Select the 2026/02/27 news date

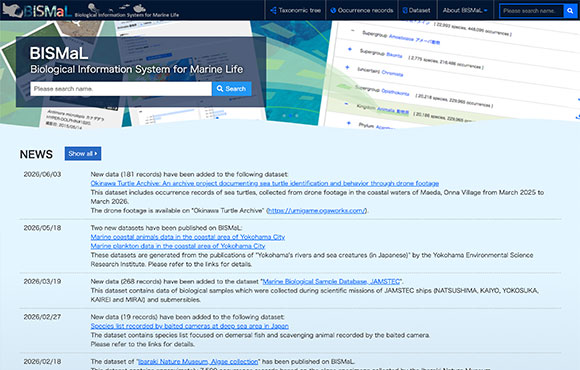tap(42, 317)
